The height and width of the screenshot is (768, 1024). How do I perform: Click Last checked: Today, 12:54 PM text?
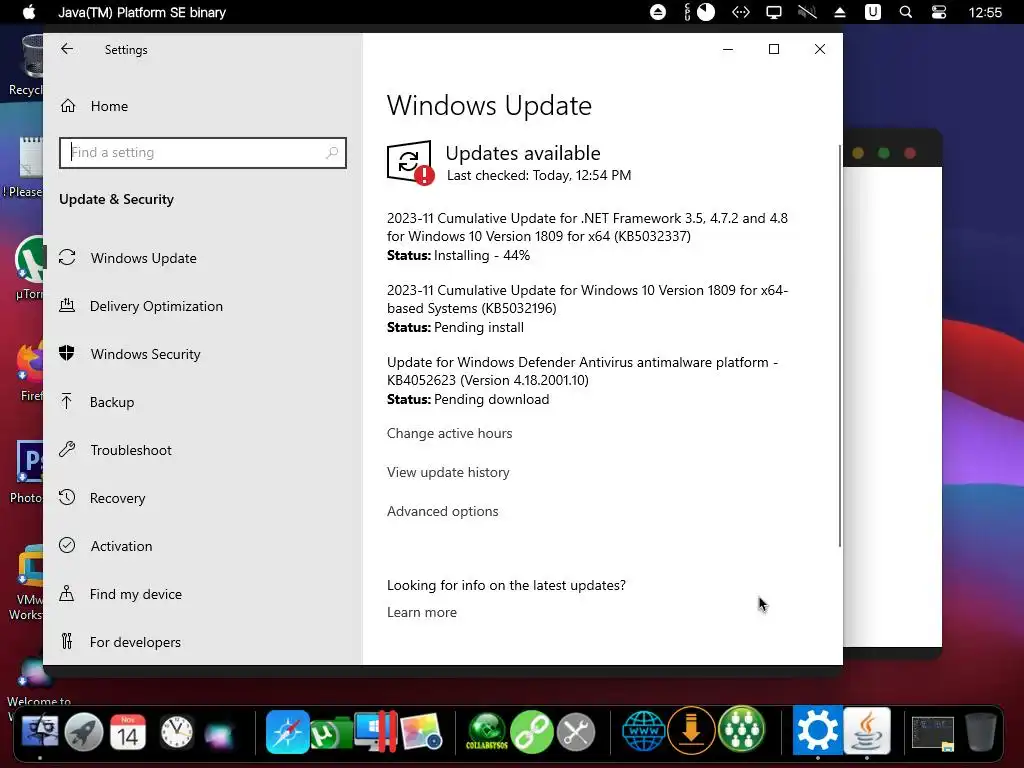click(x=539, y=176)
